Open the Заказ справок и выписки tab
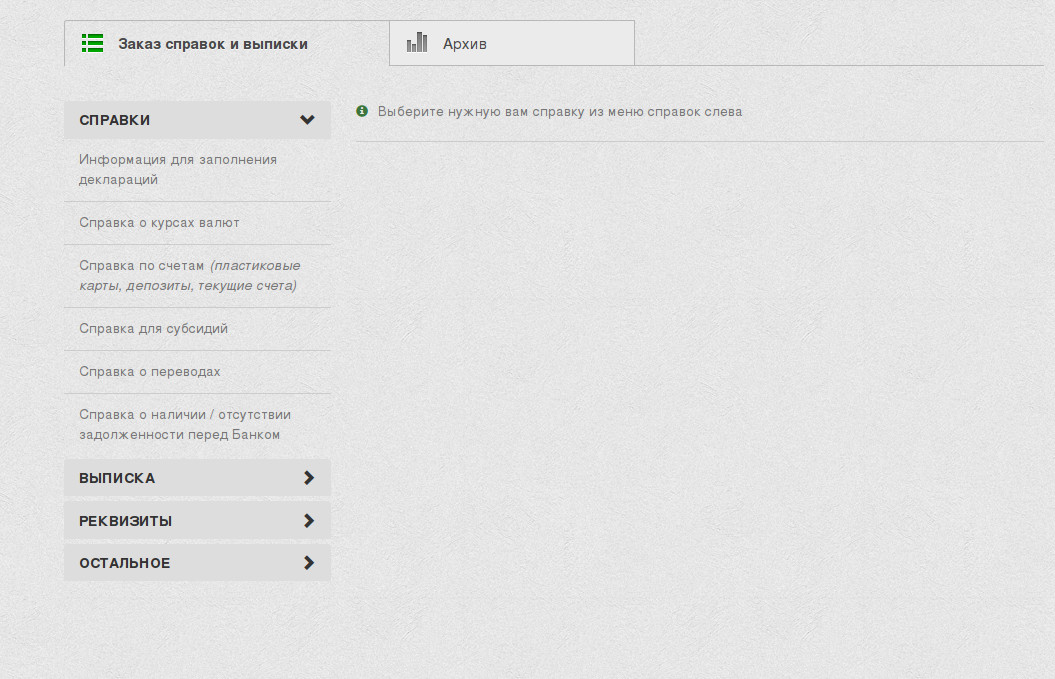Screen dimensions: 1055x679 (227, 43)
